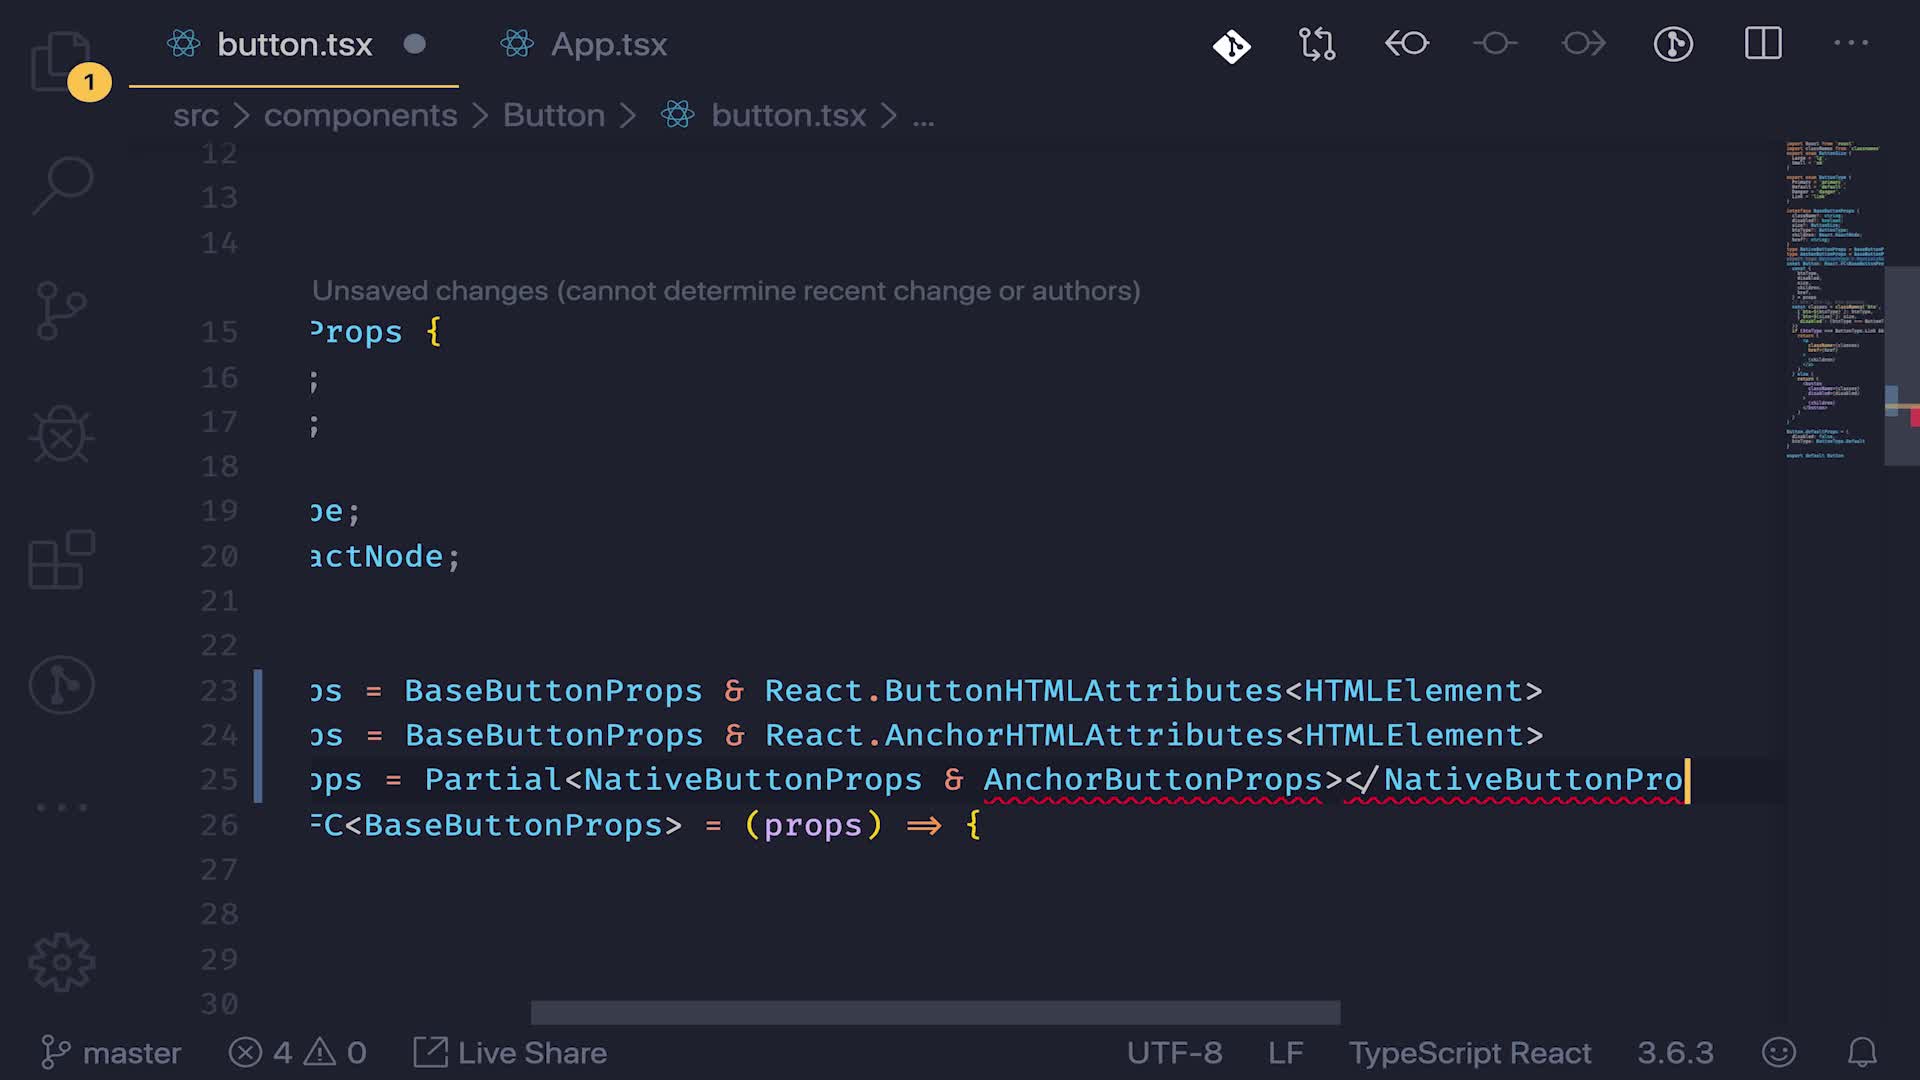
Task: Open the Extensions view
Action: click(x=61, y=560)
